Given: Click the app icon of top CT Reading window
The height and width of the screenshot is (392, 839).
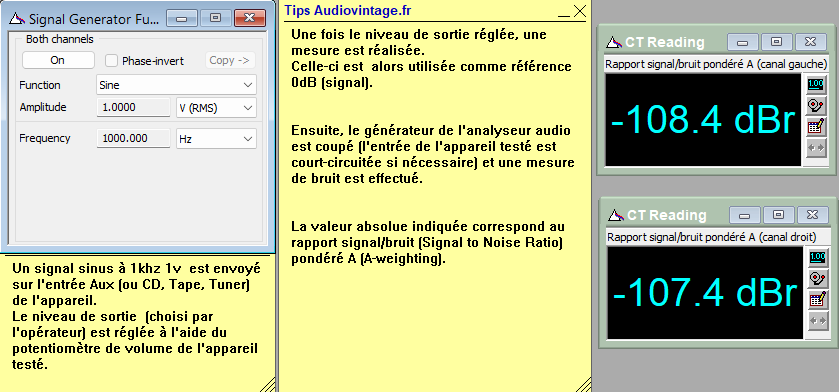Looking at the screenshot, I should [x=615, y=42].
